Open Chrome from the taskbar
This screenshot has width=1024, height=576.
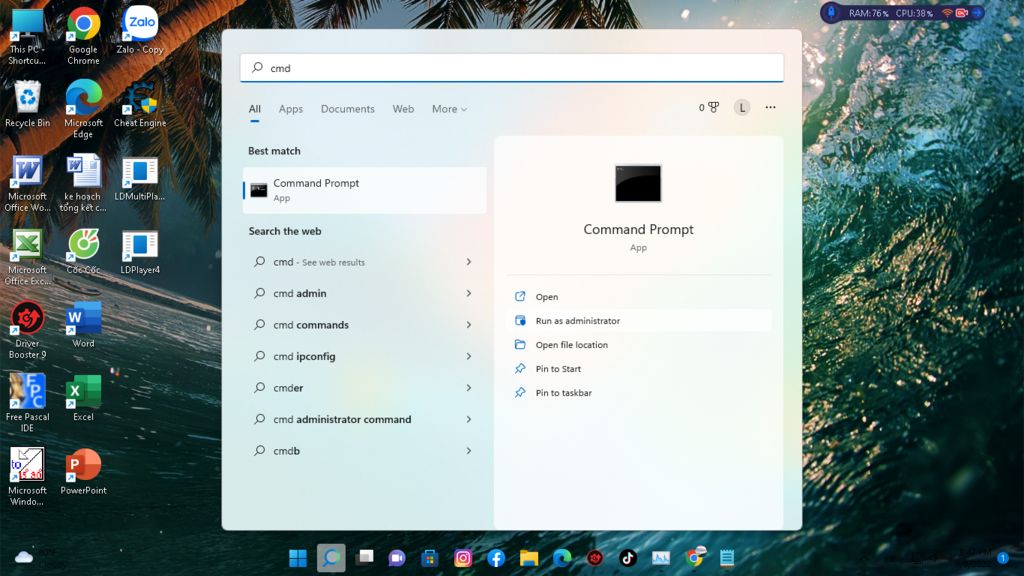(x=694, y=558)
